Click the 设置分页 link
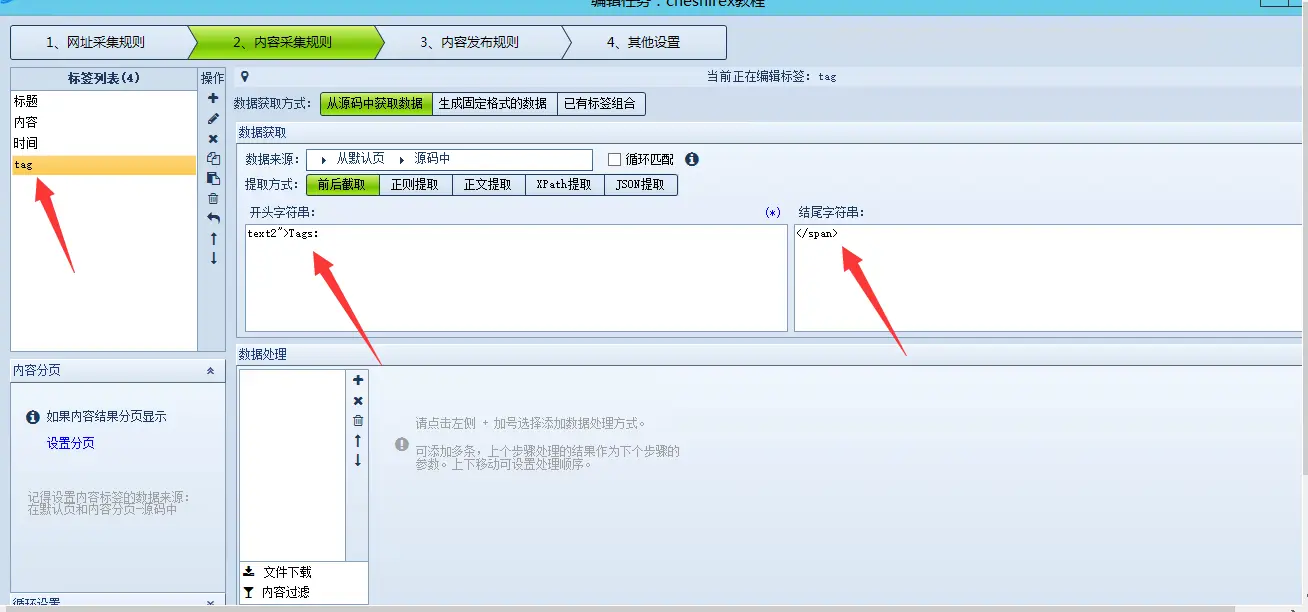 pos(71,443)
